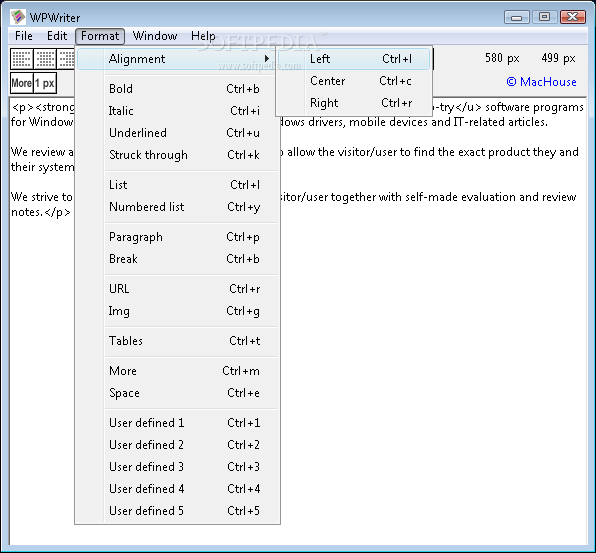Image resolution: width=596 pixels, height=553 pixels.
Task: Maximize the WPWriter window
Action: (x=544, y=17)
